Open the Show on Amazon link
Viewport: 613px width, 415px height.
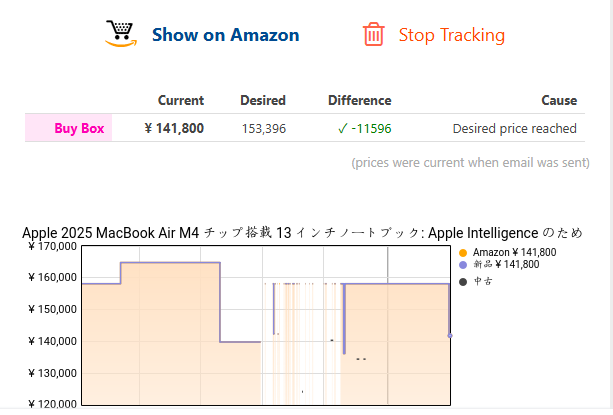[x=225, y=35]
